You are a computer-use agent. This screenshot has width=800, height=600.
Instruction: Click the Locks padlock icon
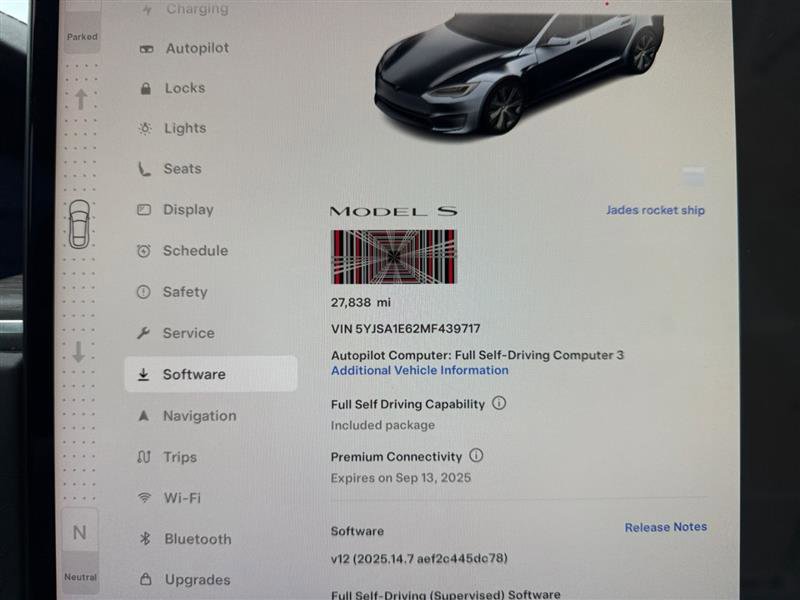point(145,89)
